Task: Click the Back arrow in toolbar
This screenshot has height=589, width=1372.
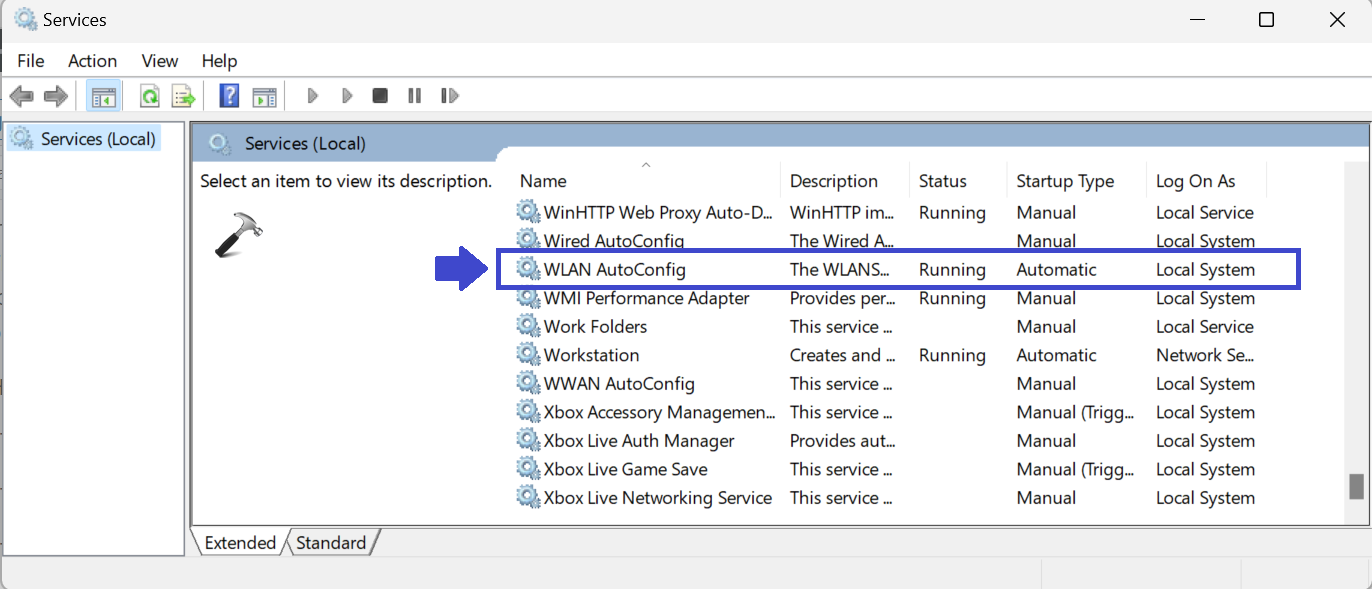Action: 21,96
